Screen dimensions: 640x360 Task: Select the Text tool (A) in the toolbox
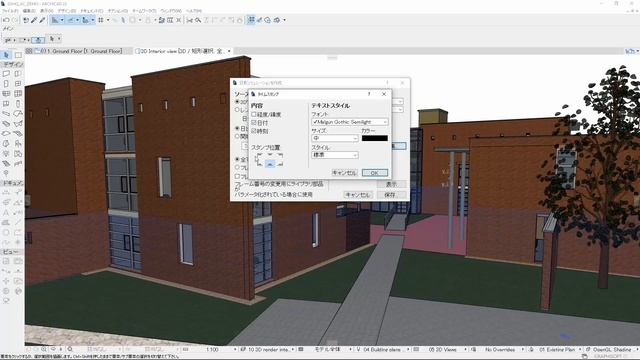click(x=6, y=212)
